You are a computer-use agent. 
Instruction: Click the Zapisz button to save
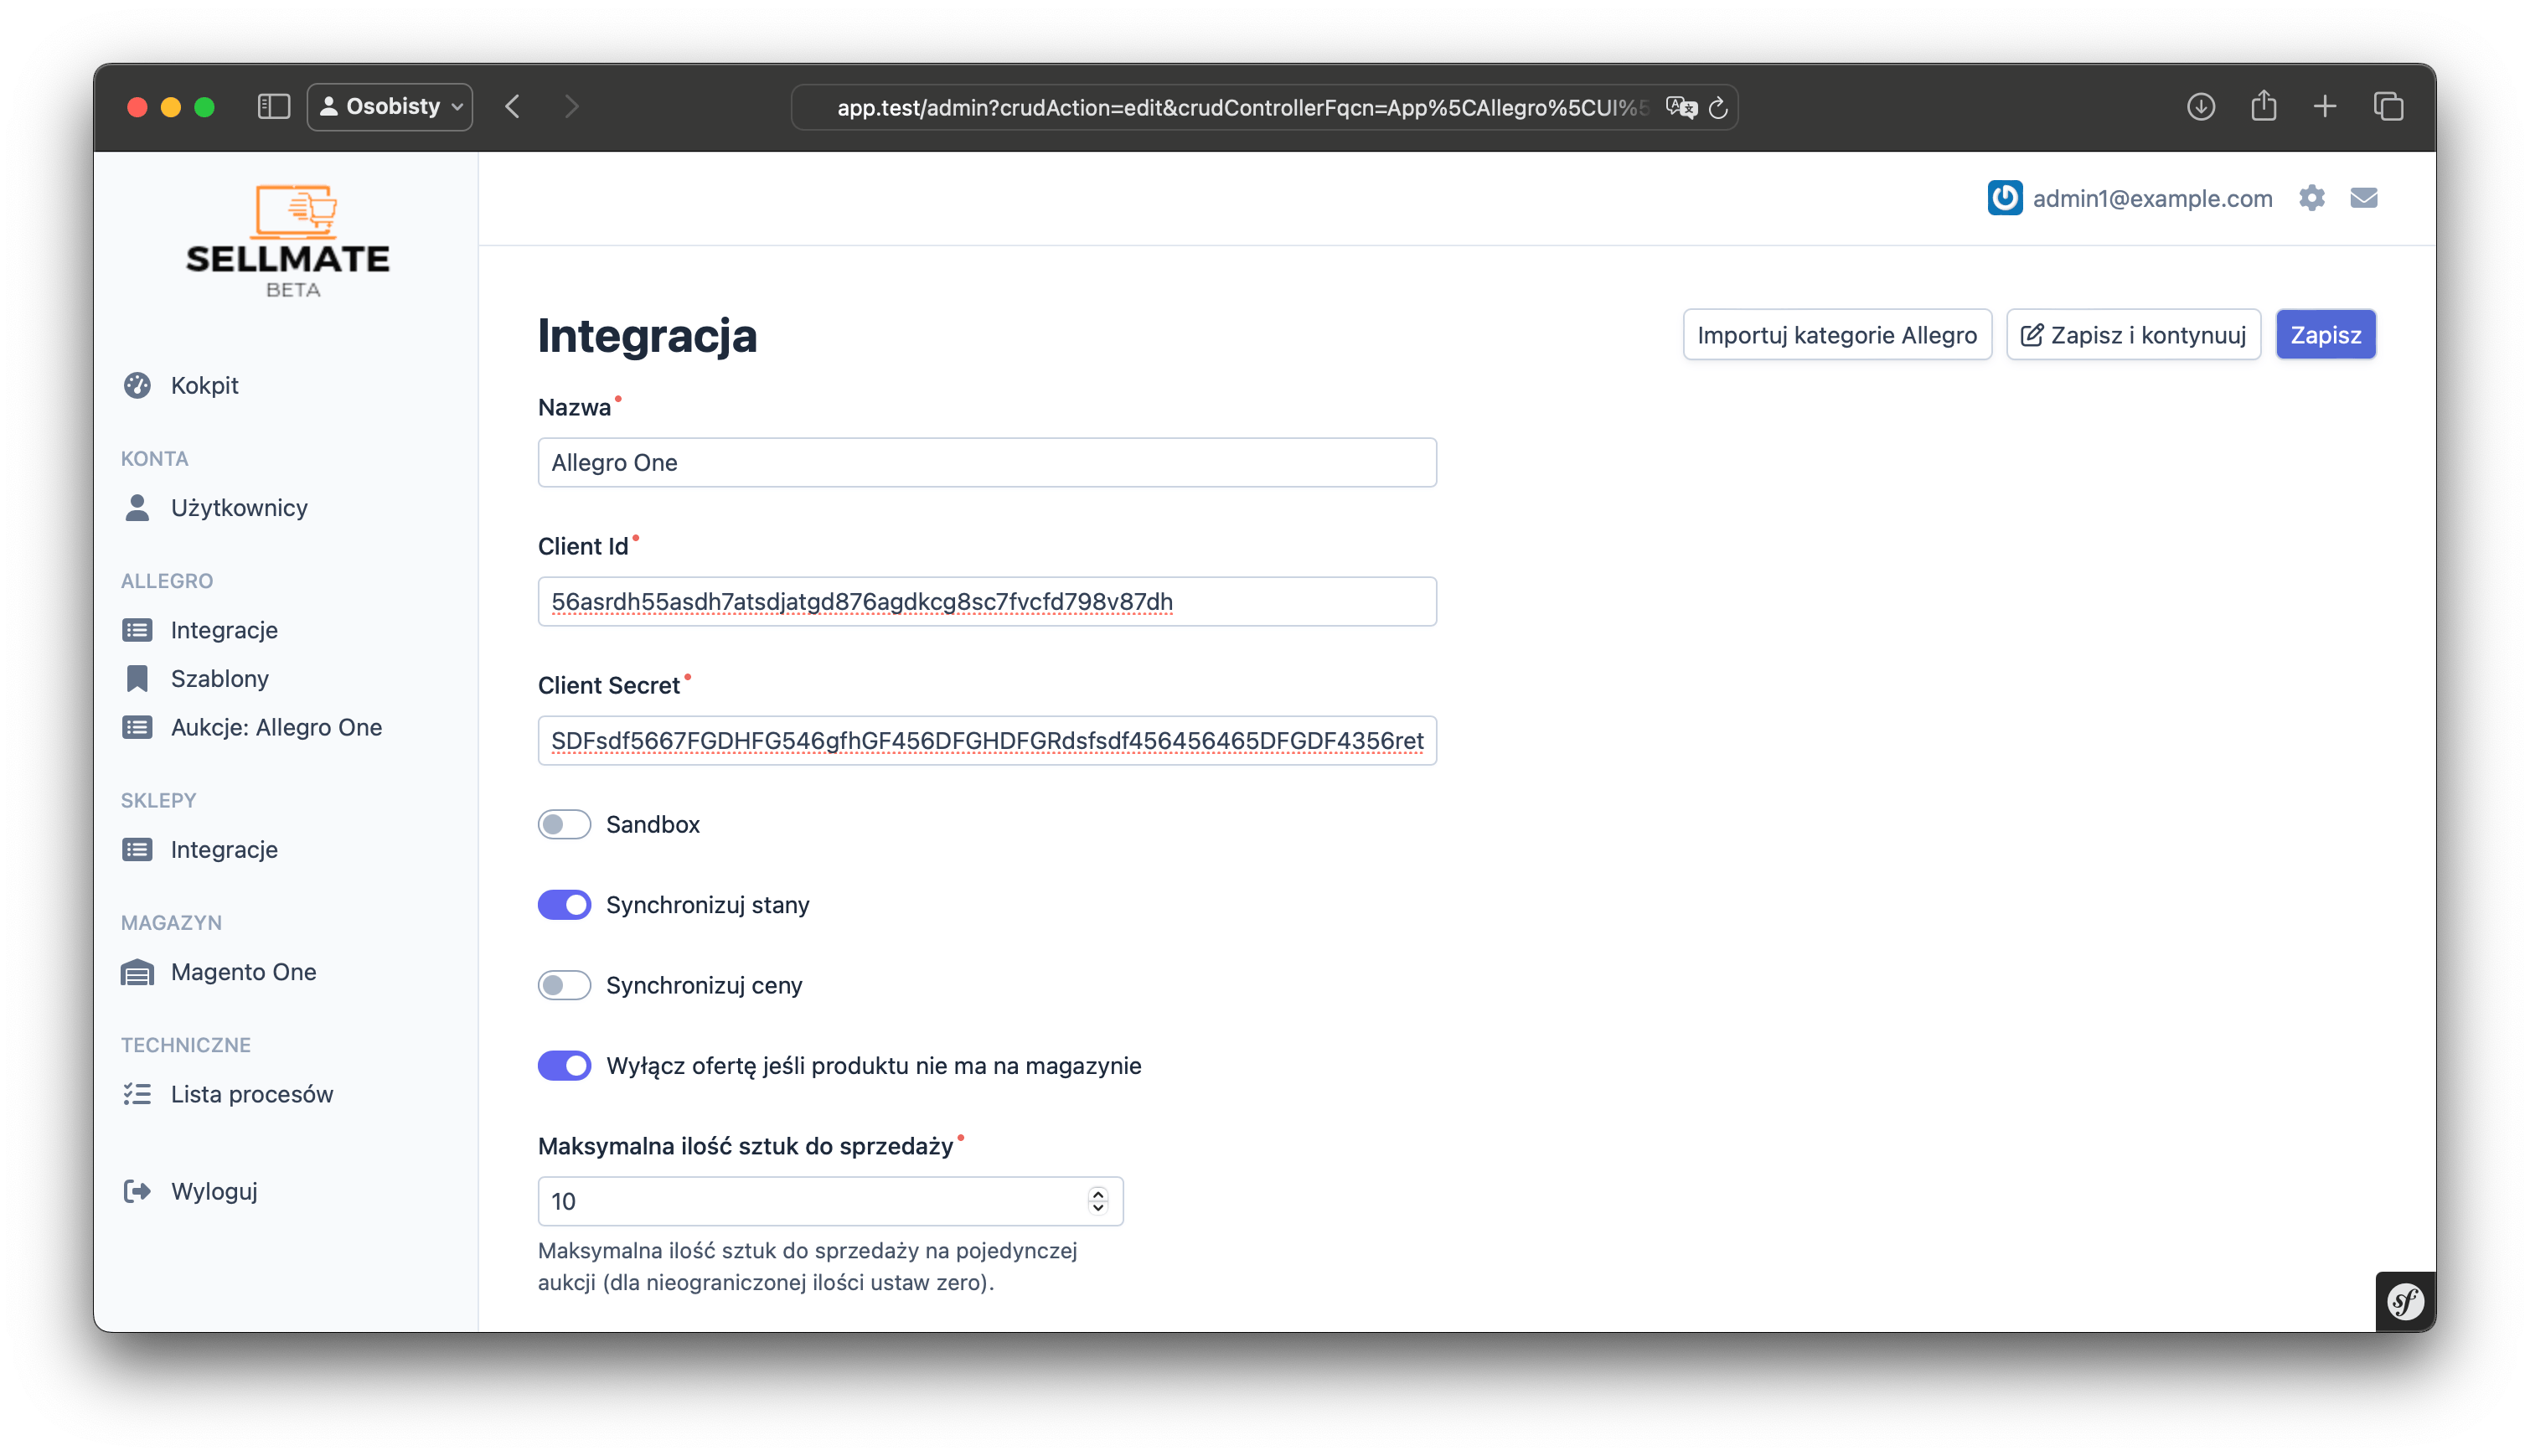pos(2326,333)
